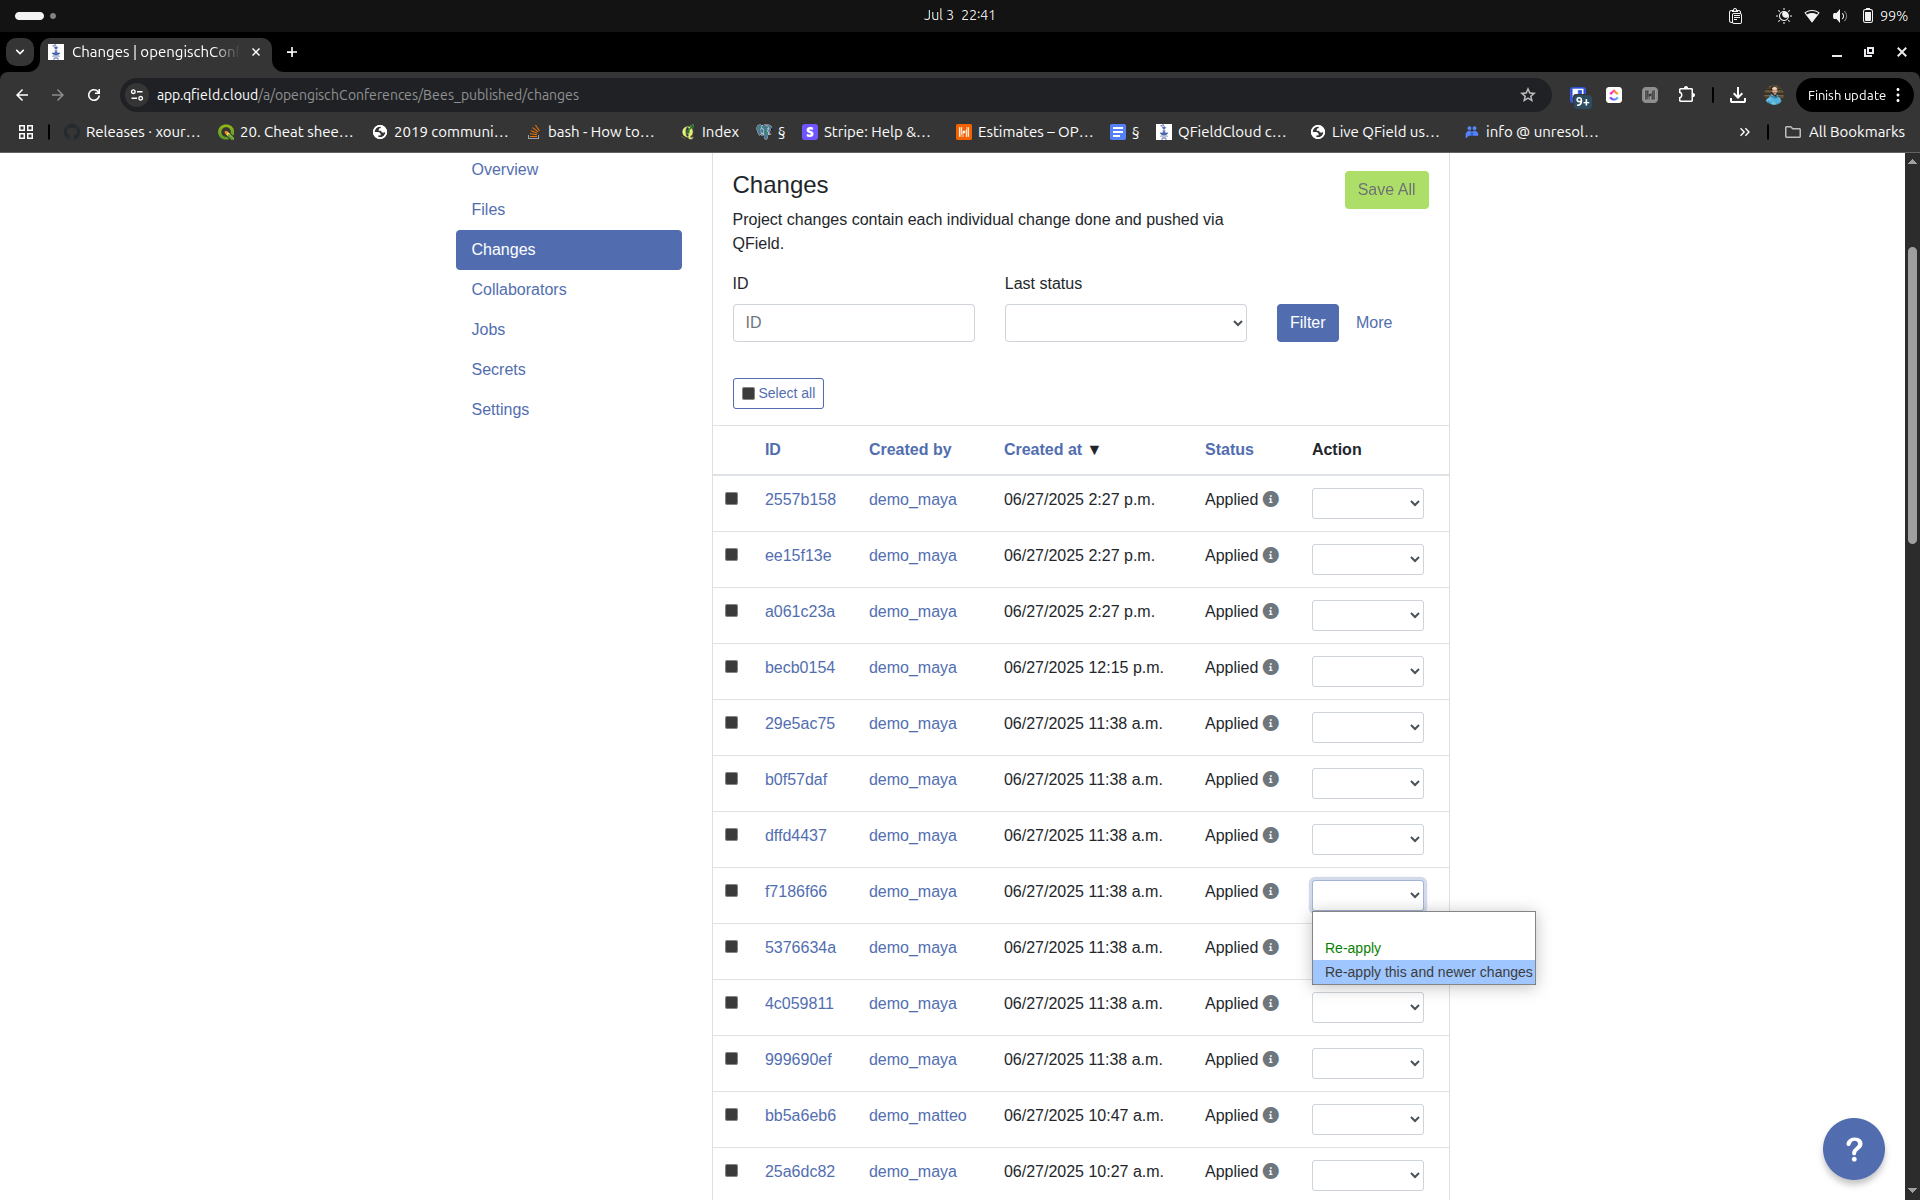Choose Re-apply this and newer changes option
The width and height of the screenshot is (1920, 1200).
(x=1427, y=972)
